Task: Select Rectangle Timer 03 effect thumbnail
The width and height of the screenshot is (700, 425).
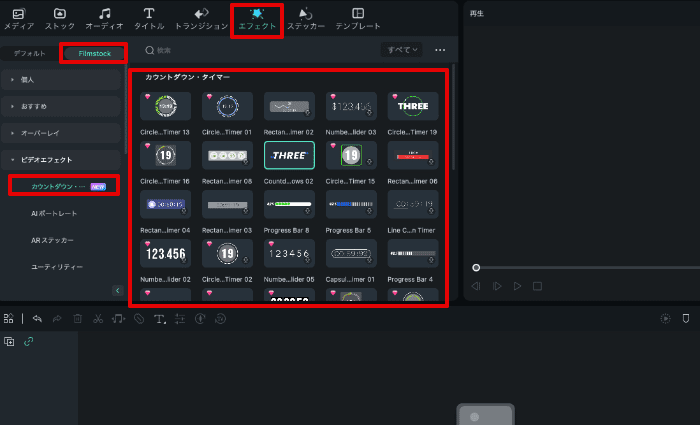Action: (227, 204)
